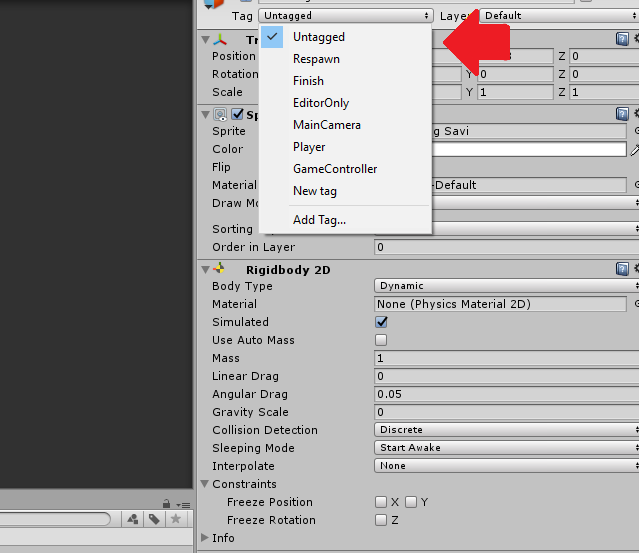Screen dimensions: 639x553
Task: Click the project search field
Action: pyautogui.click(x=55, y=519)
